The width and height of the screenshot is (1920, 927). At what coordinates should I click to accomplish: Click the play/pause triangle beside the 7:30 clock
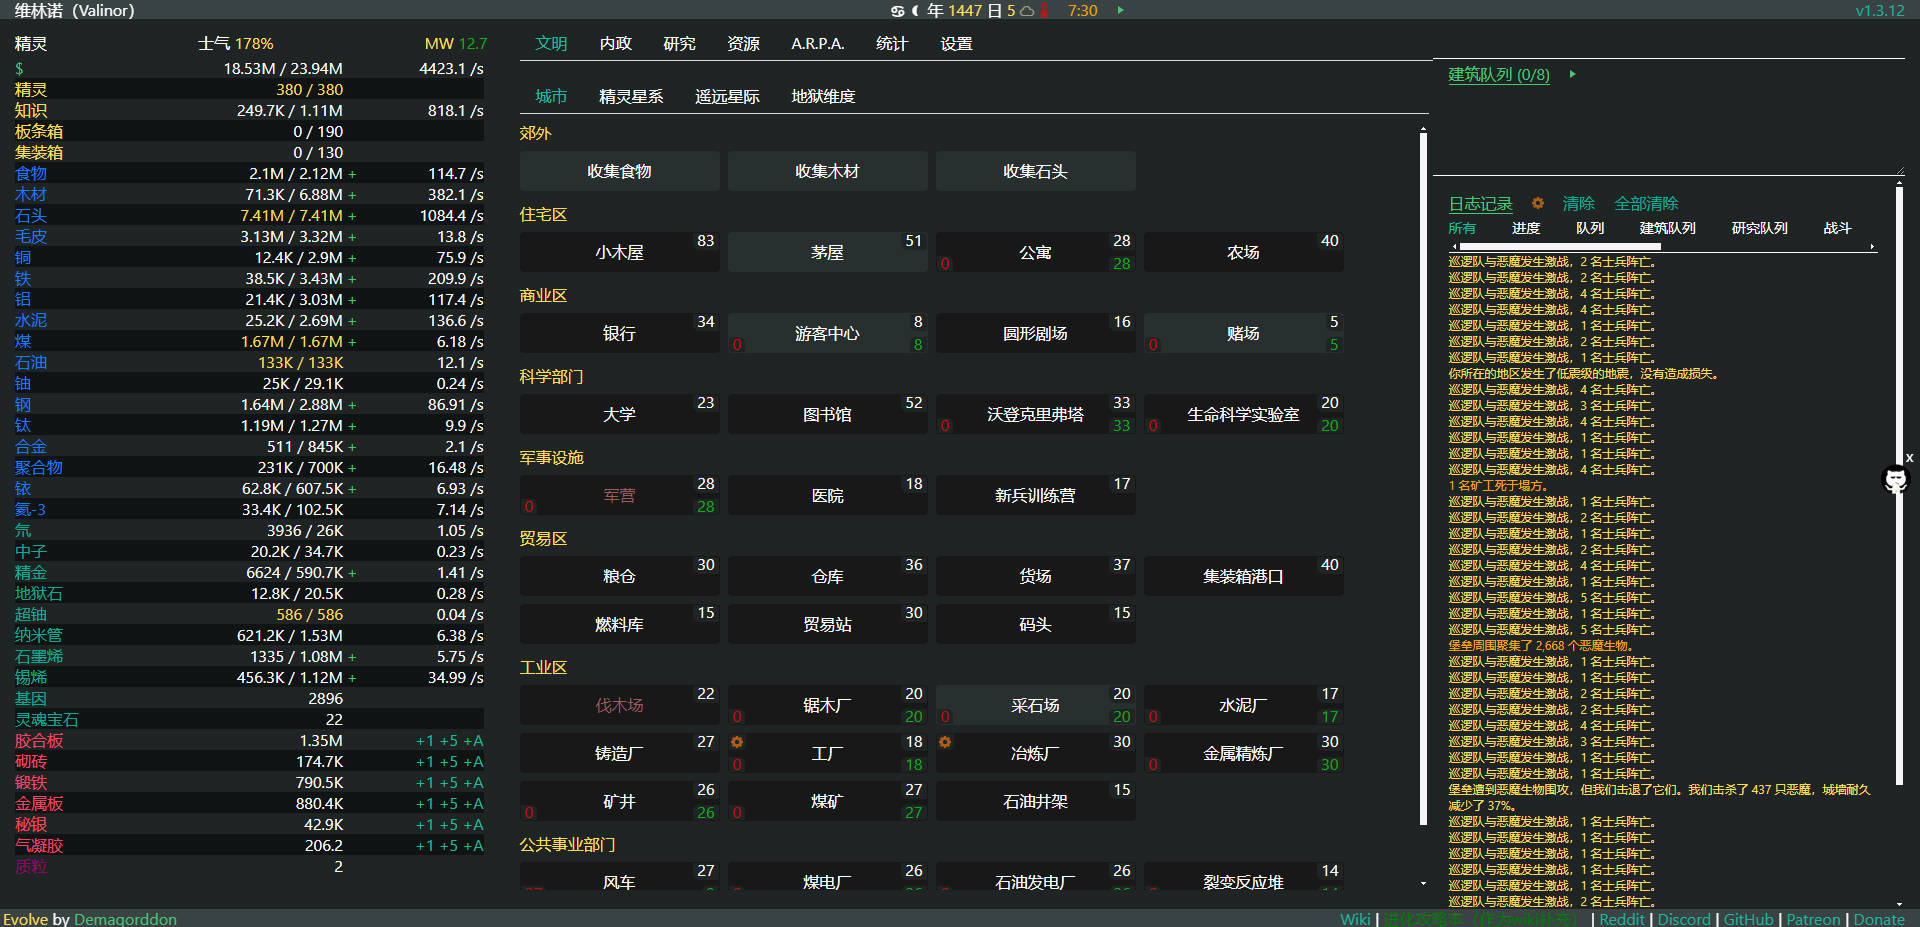(1120, 10)
